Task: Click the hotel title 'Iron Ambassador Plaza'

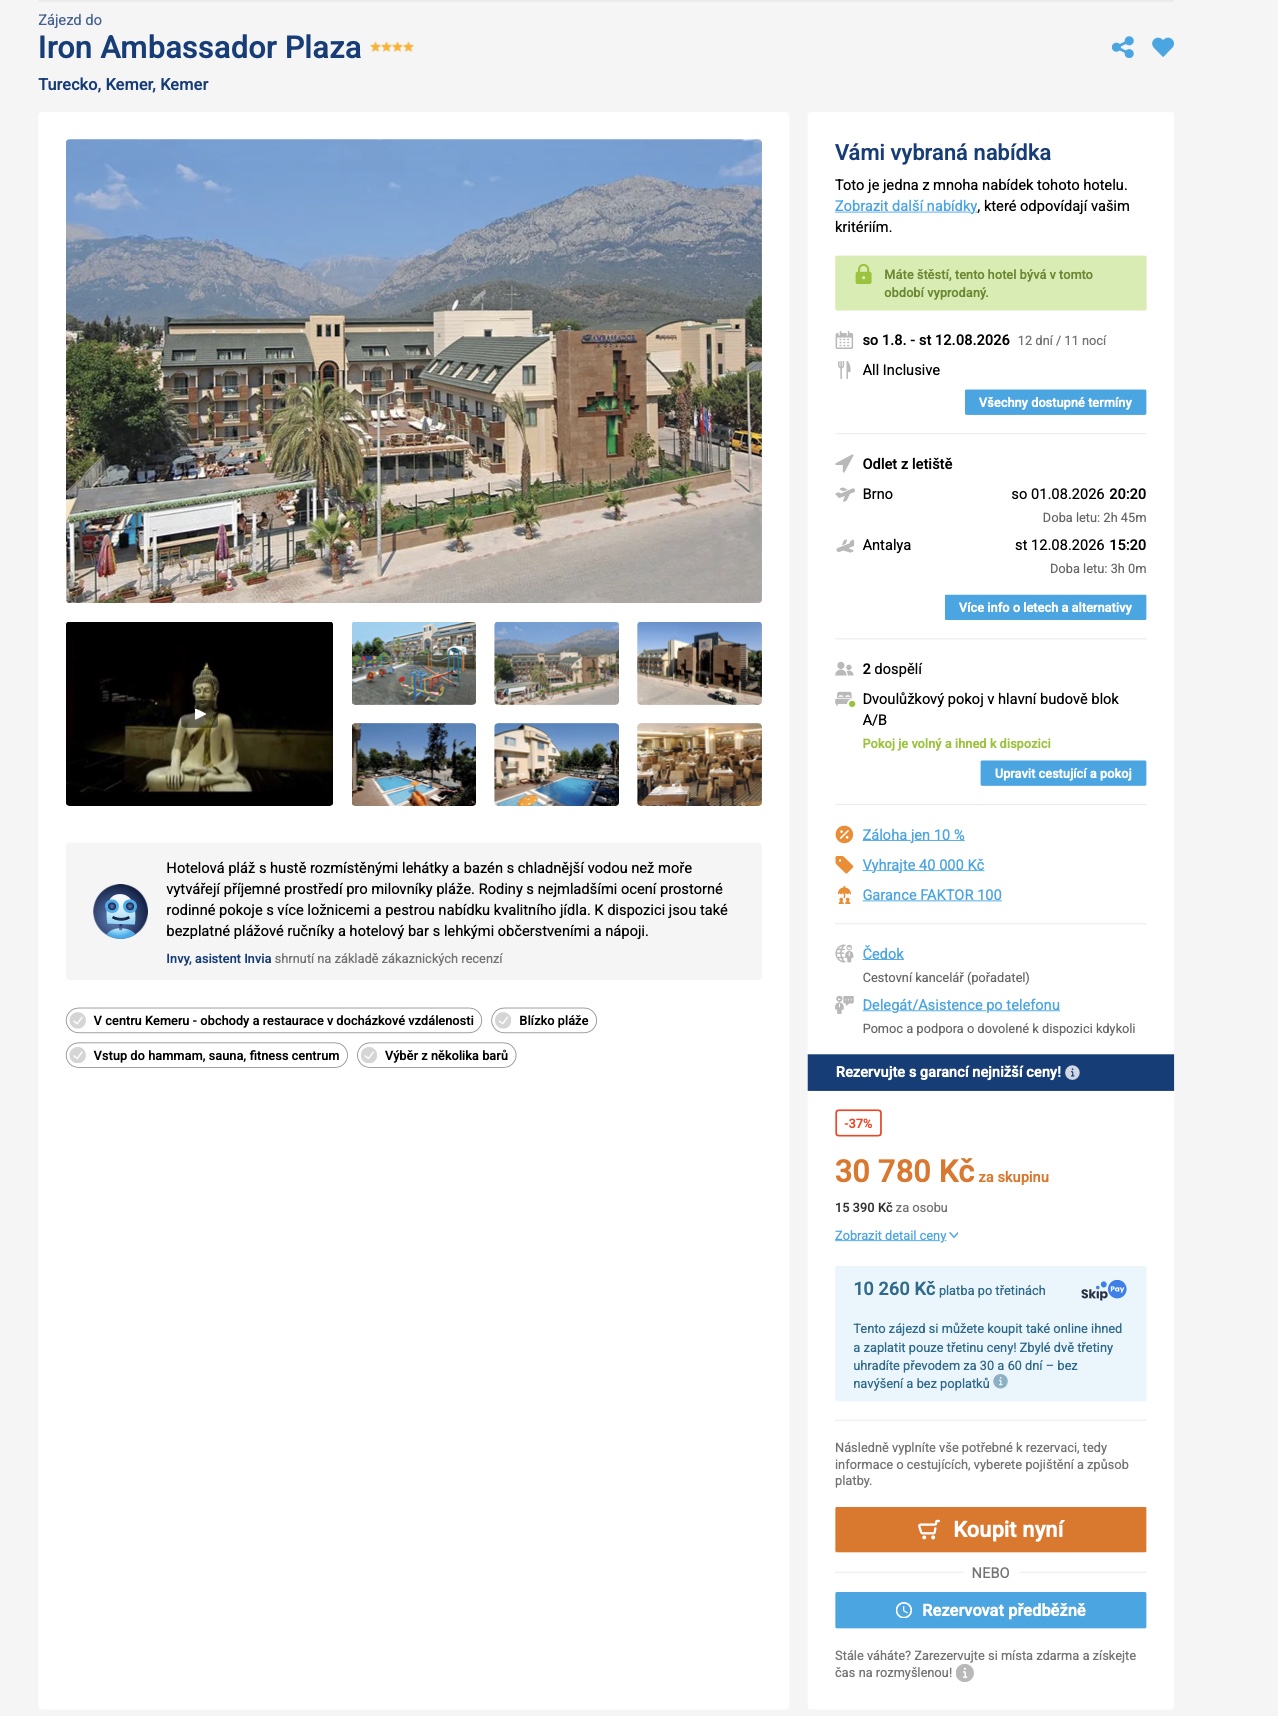Action: pos(199,47)
